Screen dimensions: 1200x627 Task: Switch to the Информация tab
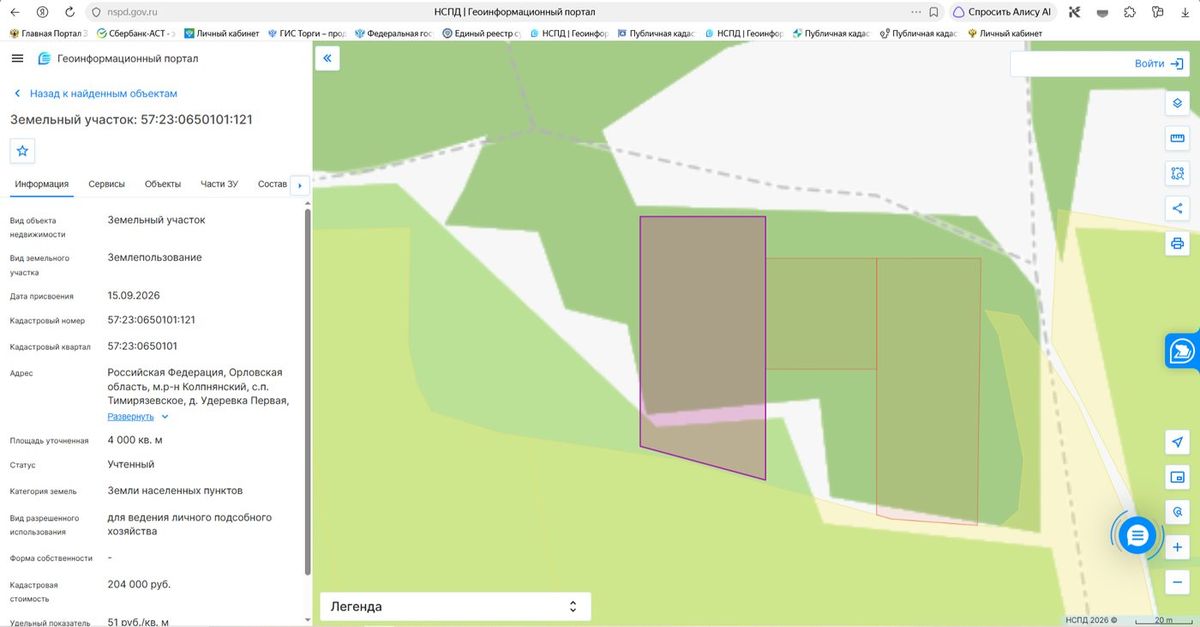pyautogui.click(x=42, y=184)
